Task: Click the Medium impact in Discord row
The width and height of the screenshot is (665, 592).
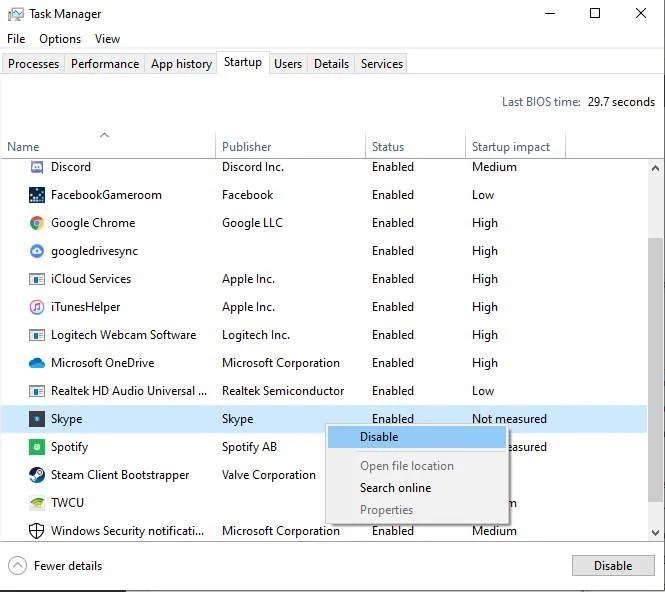Action: coord(494,167)
